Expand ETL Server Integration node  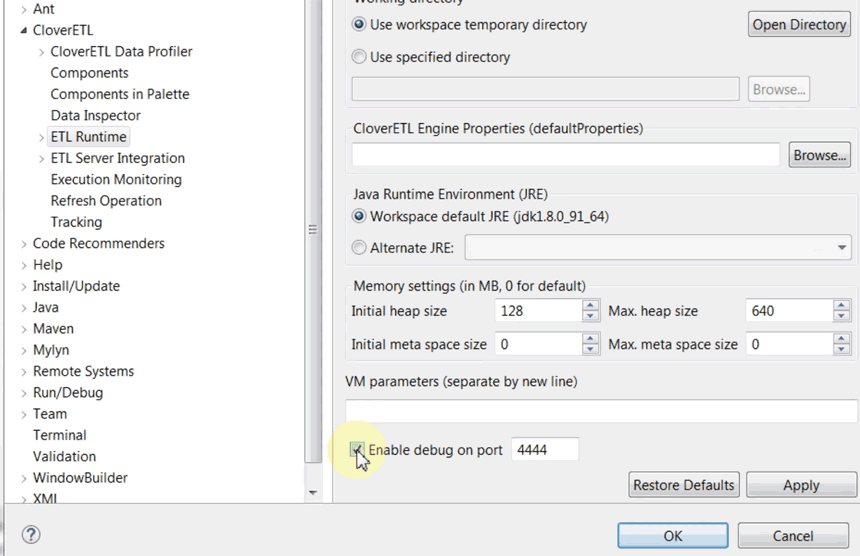41,159
